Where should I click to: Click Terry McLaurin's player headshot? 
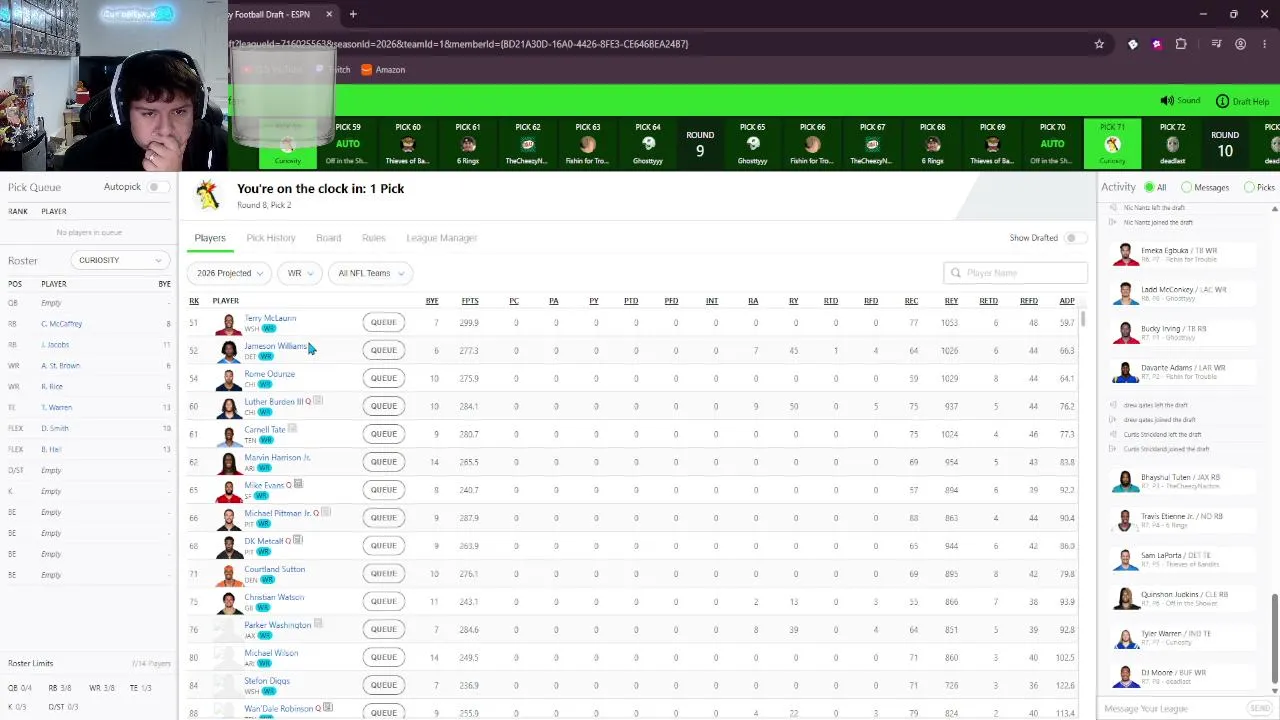229,323
